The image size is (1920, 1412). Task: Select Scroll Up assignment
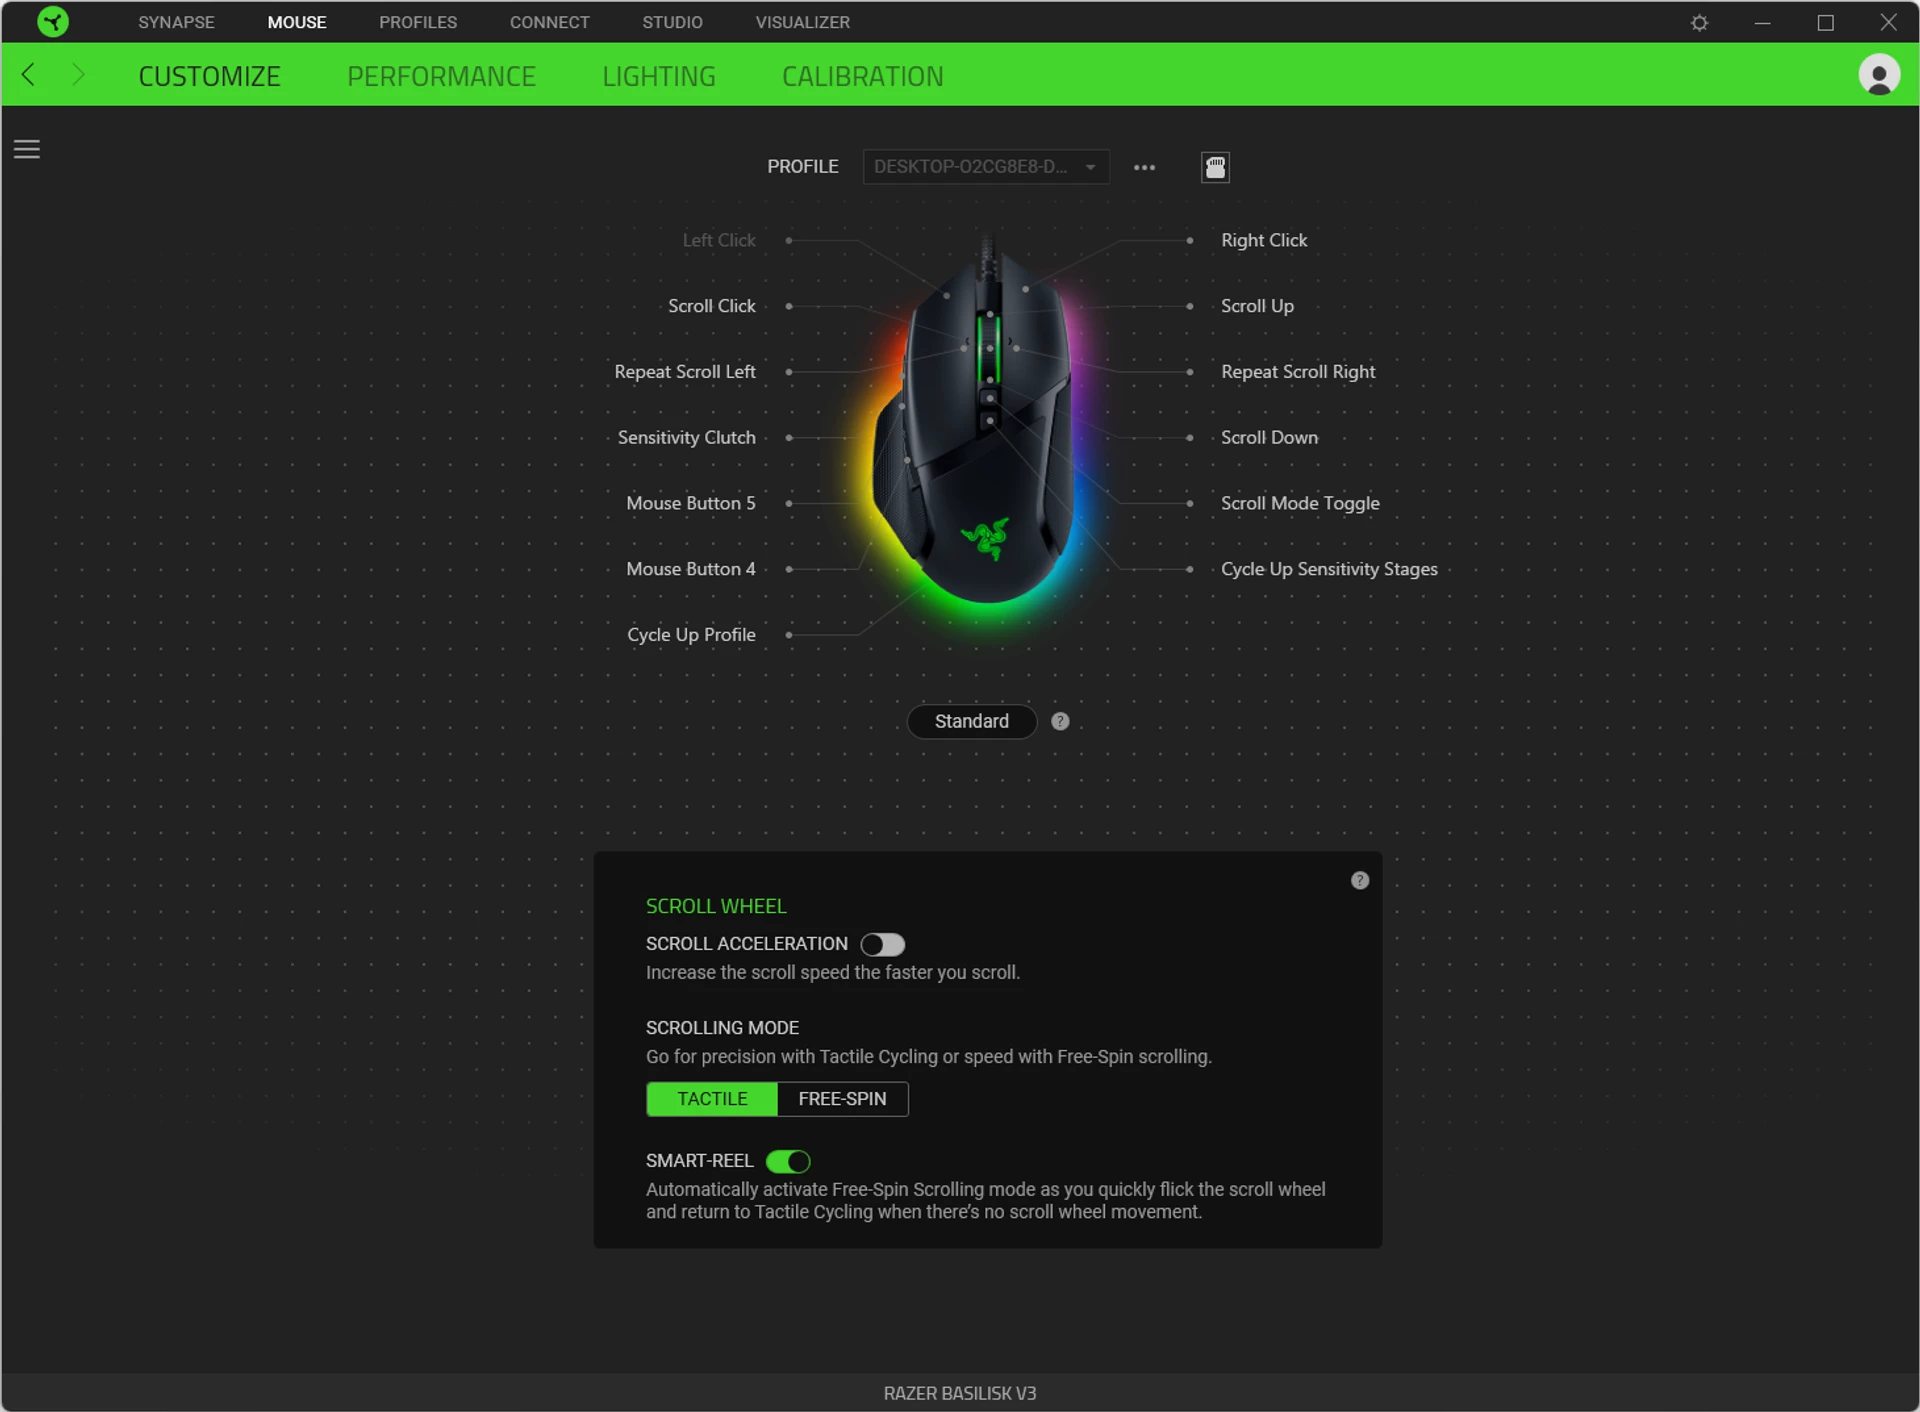1257,306
